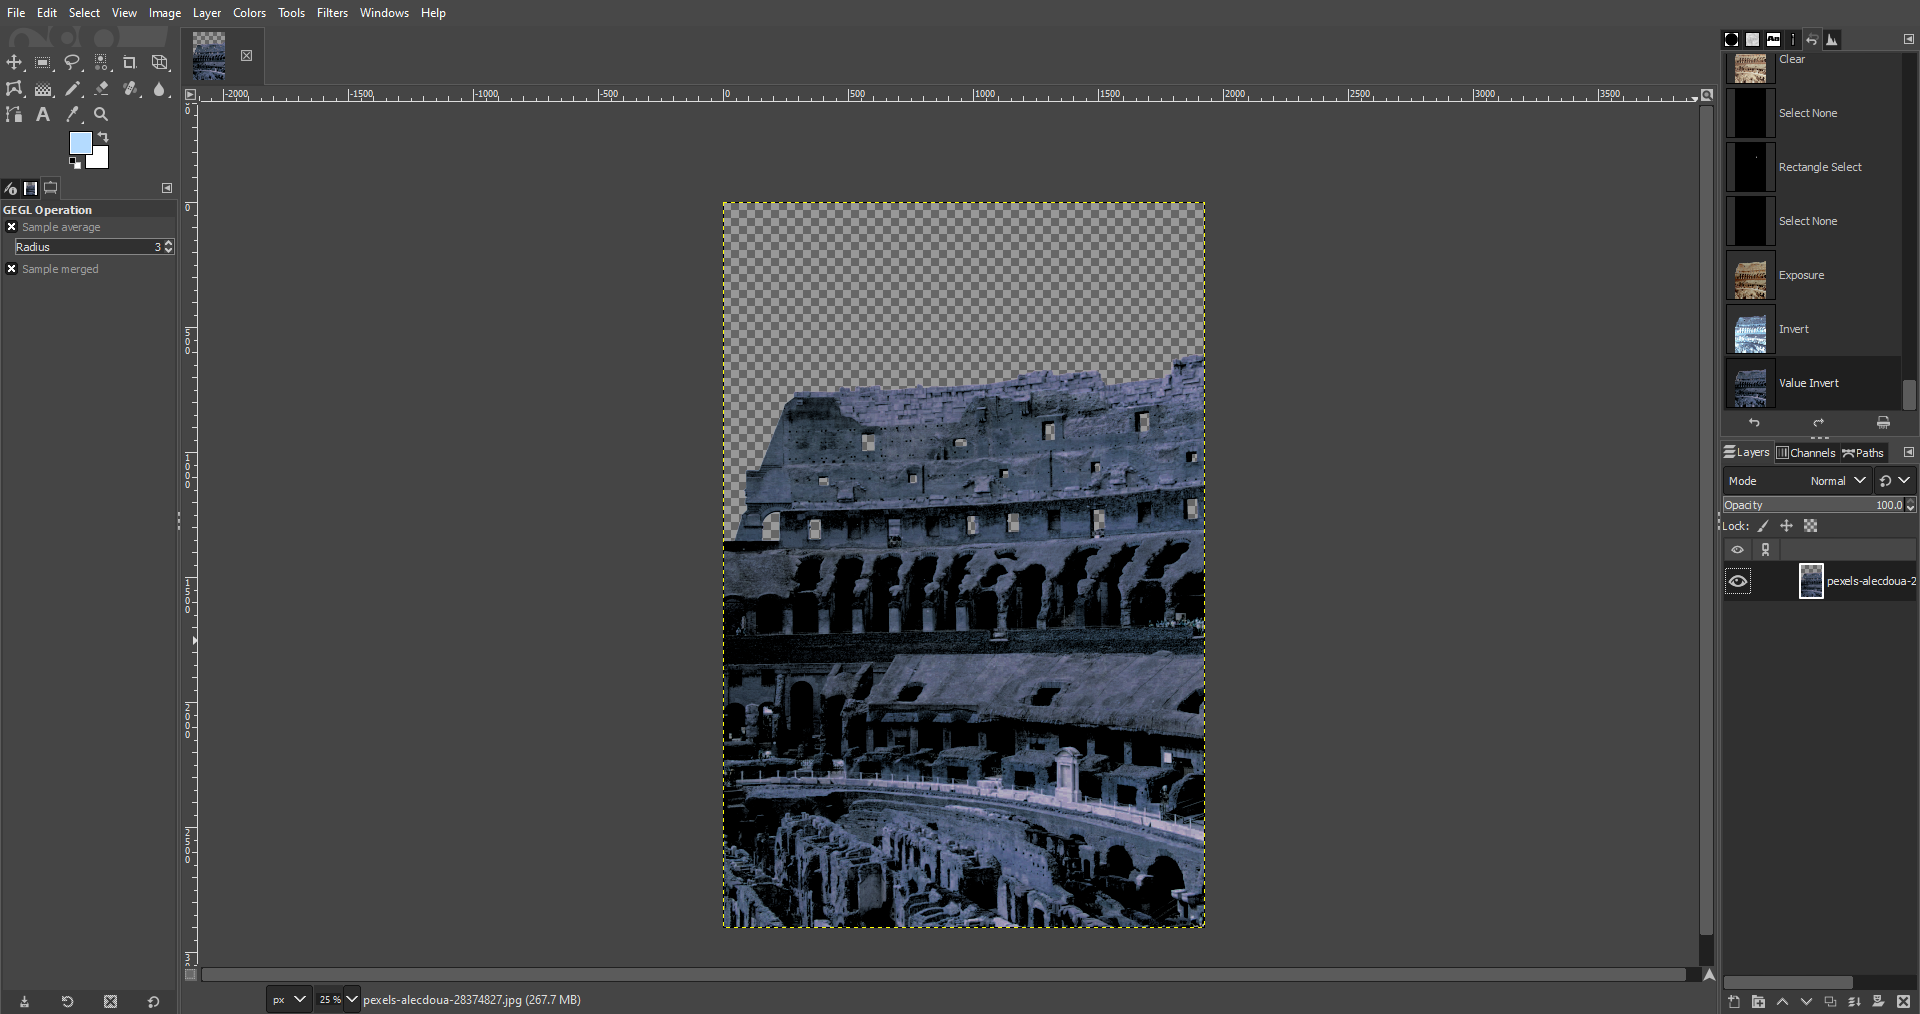The height and width of the screenshot is (1014, 1920).
Task: Toggle the Sample average checkbox
Action: click(x=12, y=227)
